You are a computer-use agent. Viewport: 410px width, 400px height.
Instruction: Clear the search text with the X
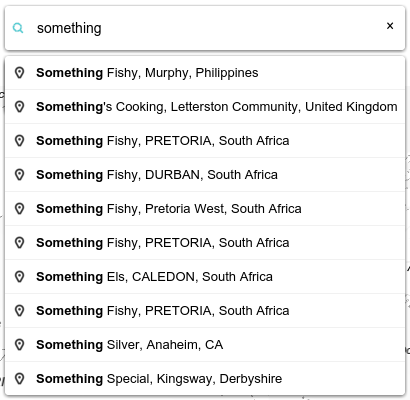click(x=390, y=26)
